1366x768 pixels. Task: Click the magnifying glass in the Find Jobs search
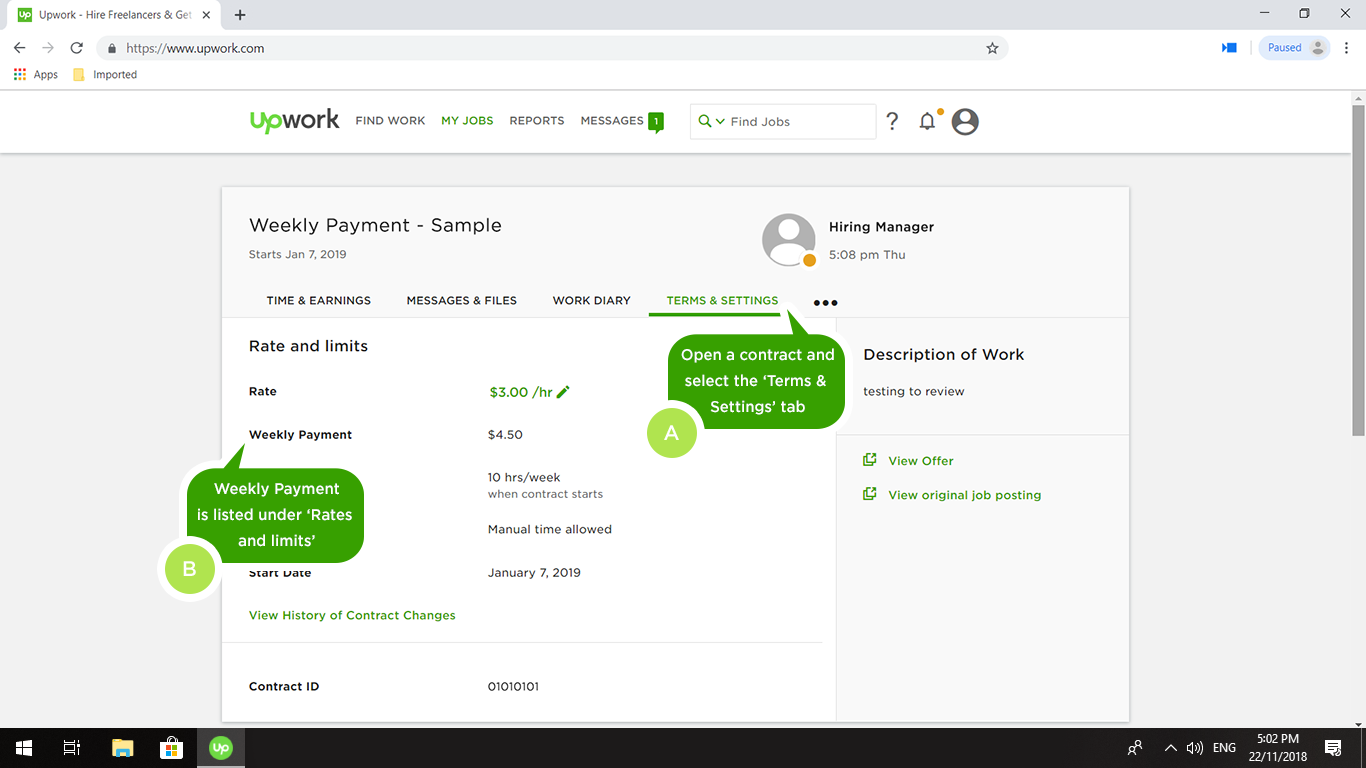[x=706, y=121]
